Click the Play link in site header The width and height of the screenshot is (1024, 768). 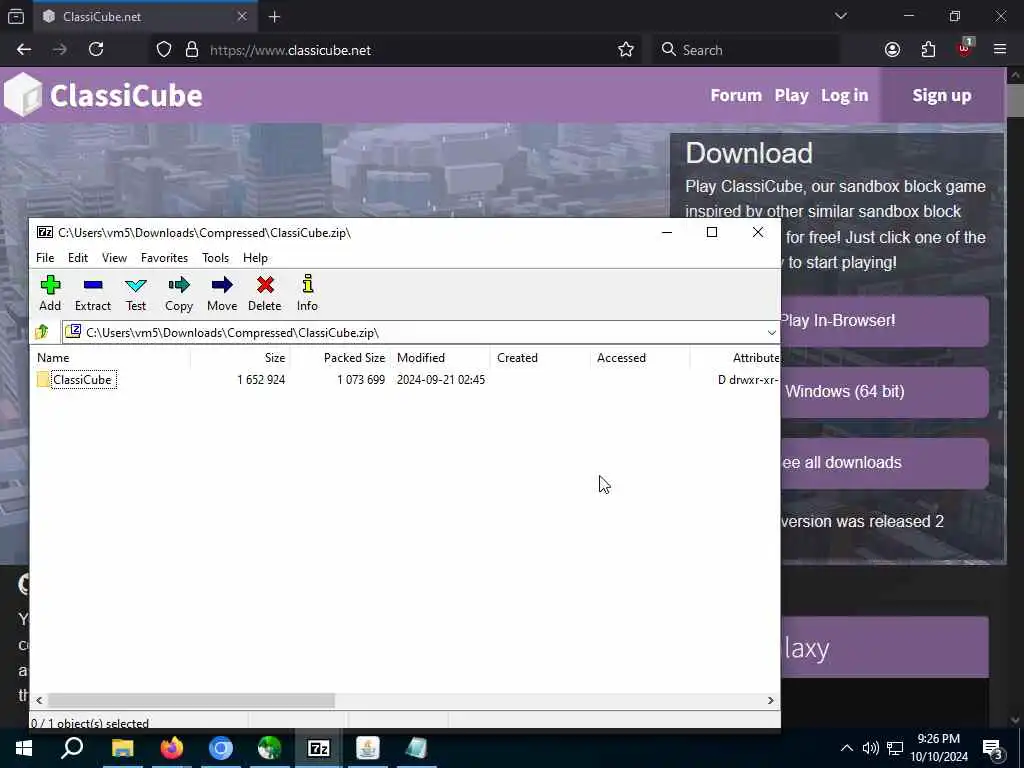[792, 95]
